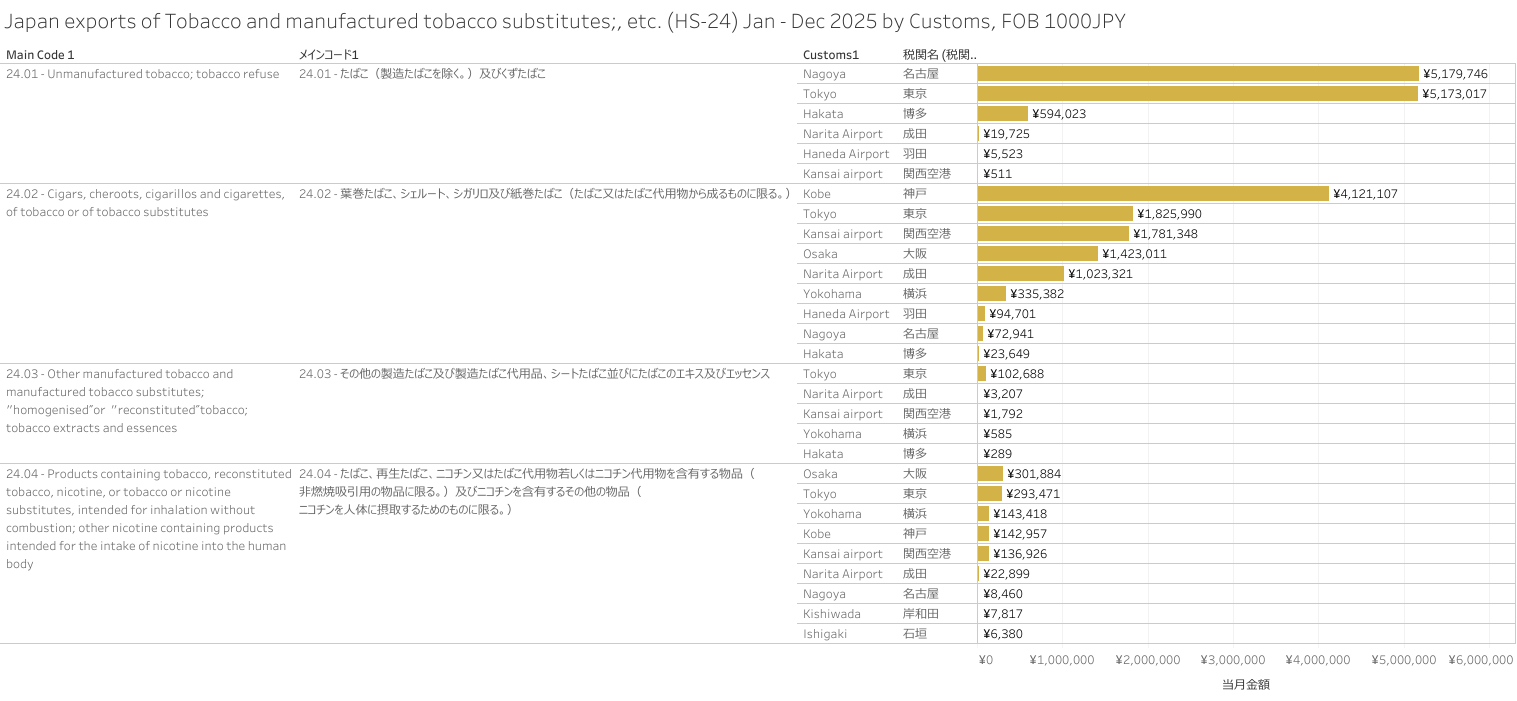
Task: Select the Kansai airport bar valued ¥1,781,348
Action: [1052, 234]
